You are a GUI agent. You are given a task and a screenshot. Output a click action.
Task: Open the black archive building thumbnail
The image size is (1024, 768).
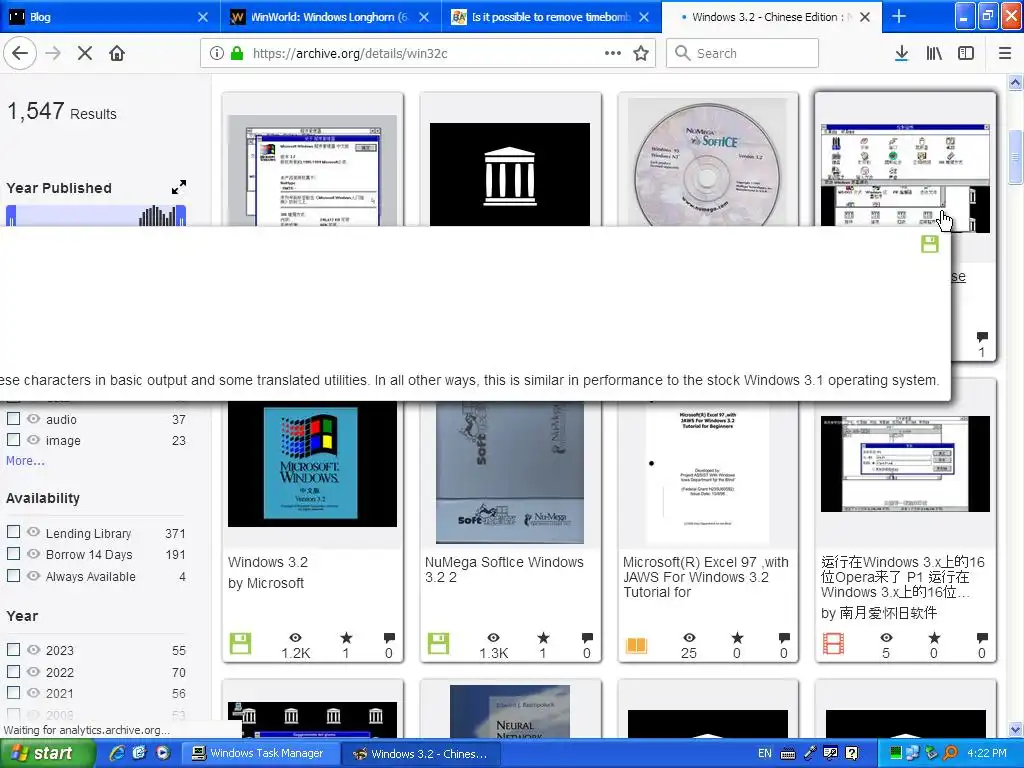510,174
